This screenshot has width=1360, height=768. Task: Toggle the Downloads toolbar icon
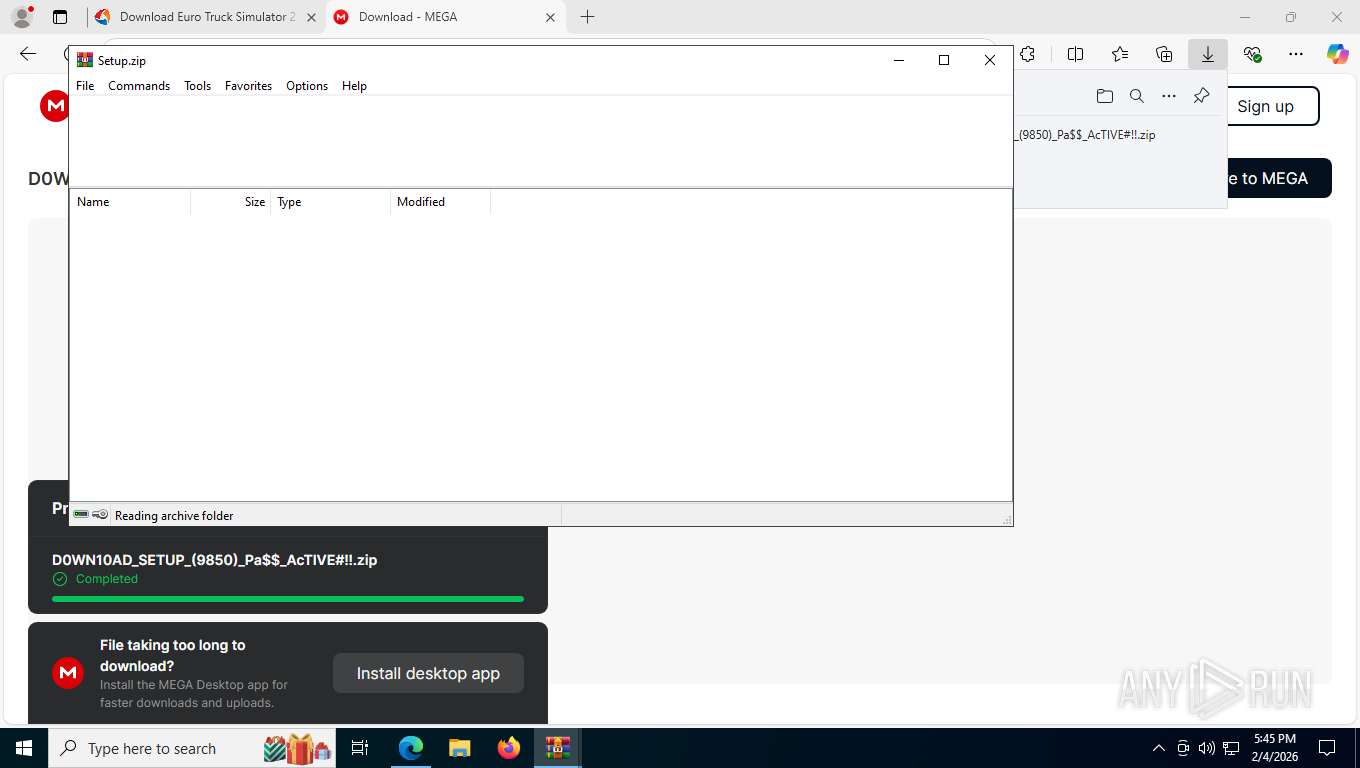(1208, 54)
